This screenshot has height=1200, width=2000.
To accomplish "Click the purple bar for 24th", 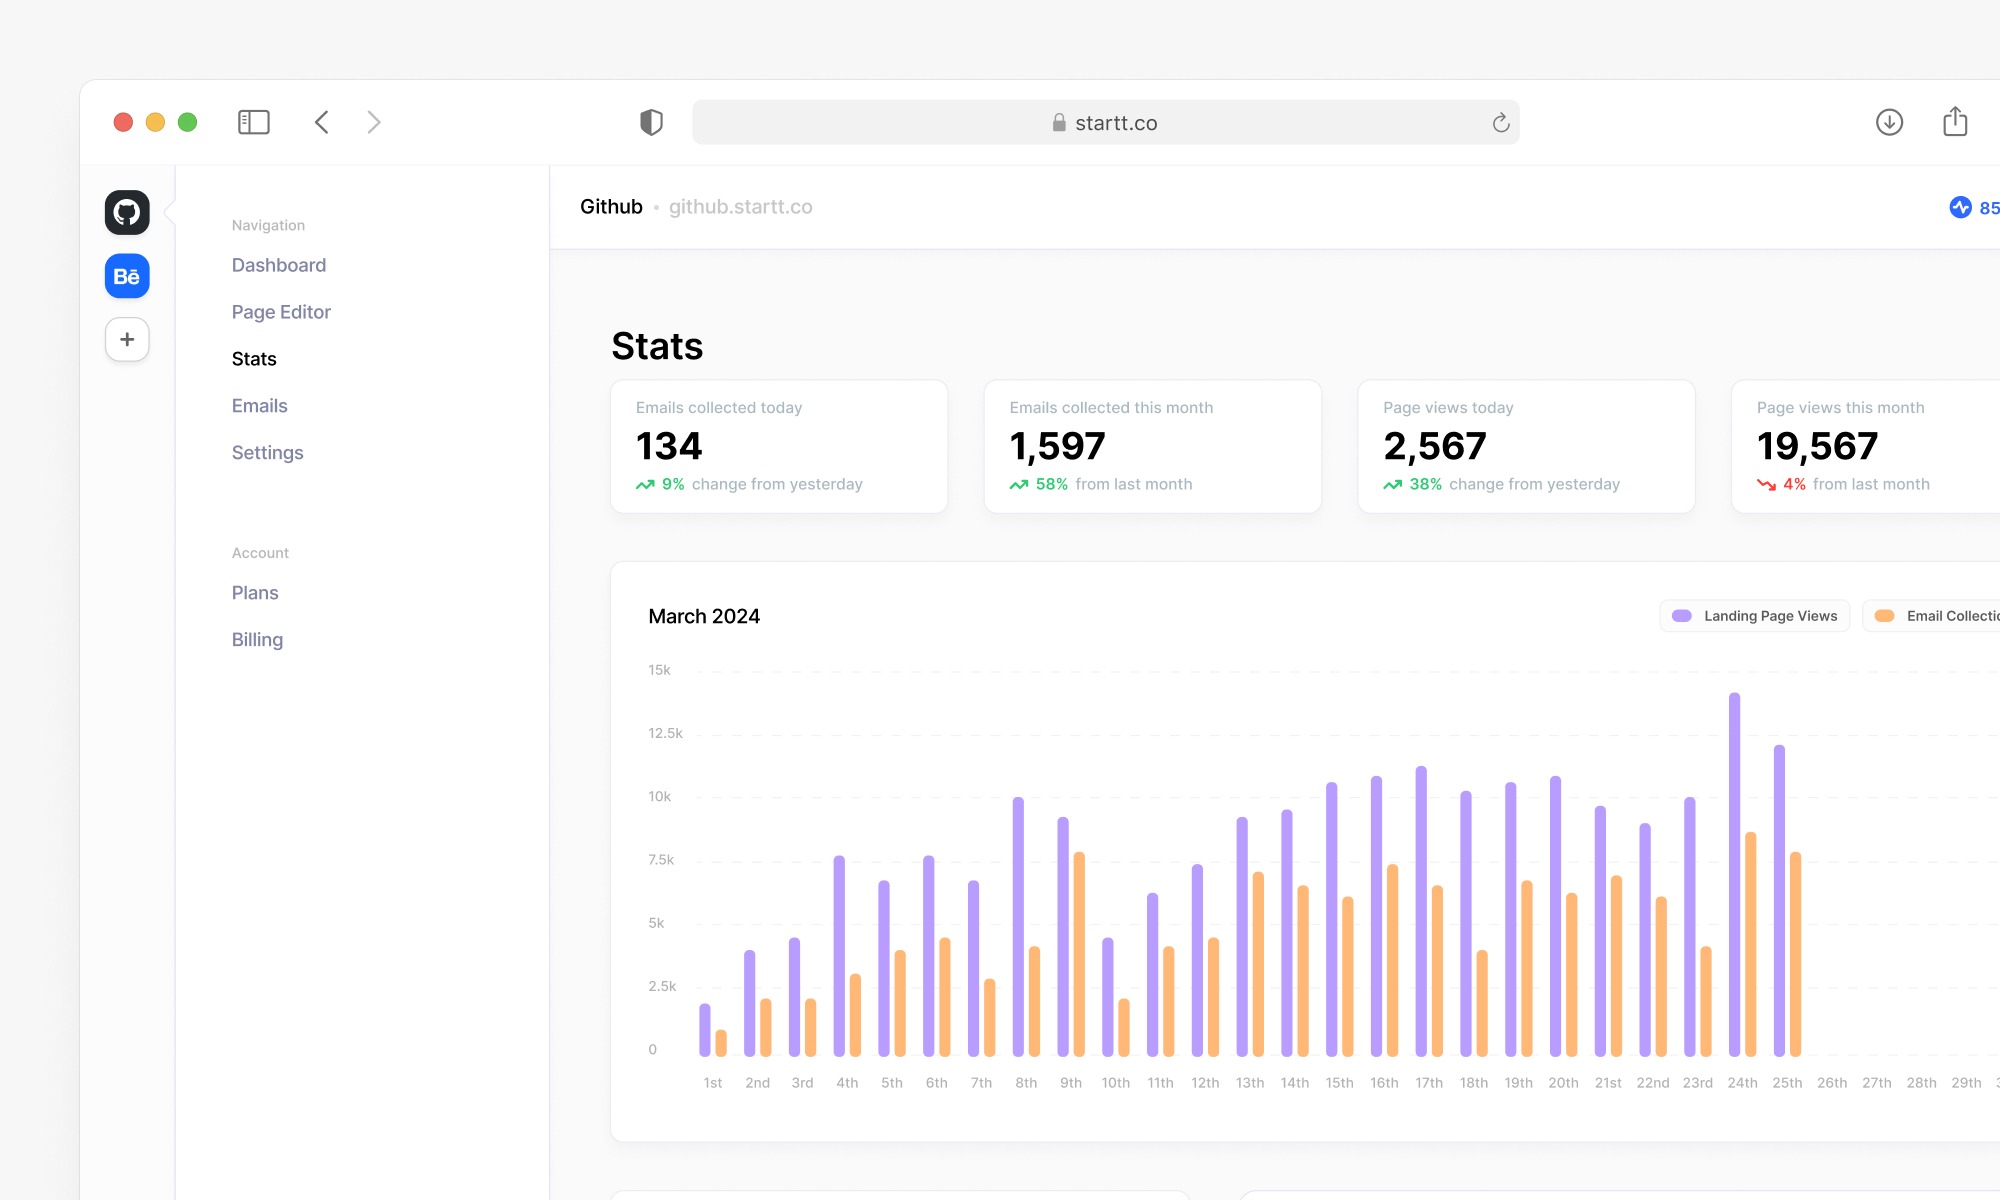I will pos(1735,874).
